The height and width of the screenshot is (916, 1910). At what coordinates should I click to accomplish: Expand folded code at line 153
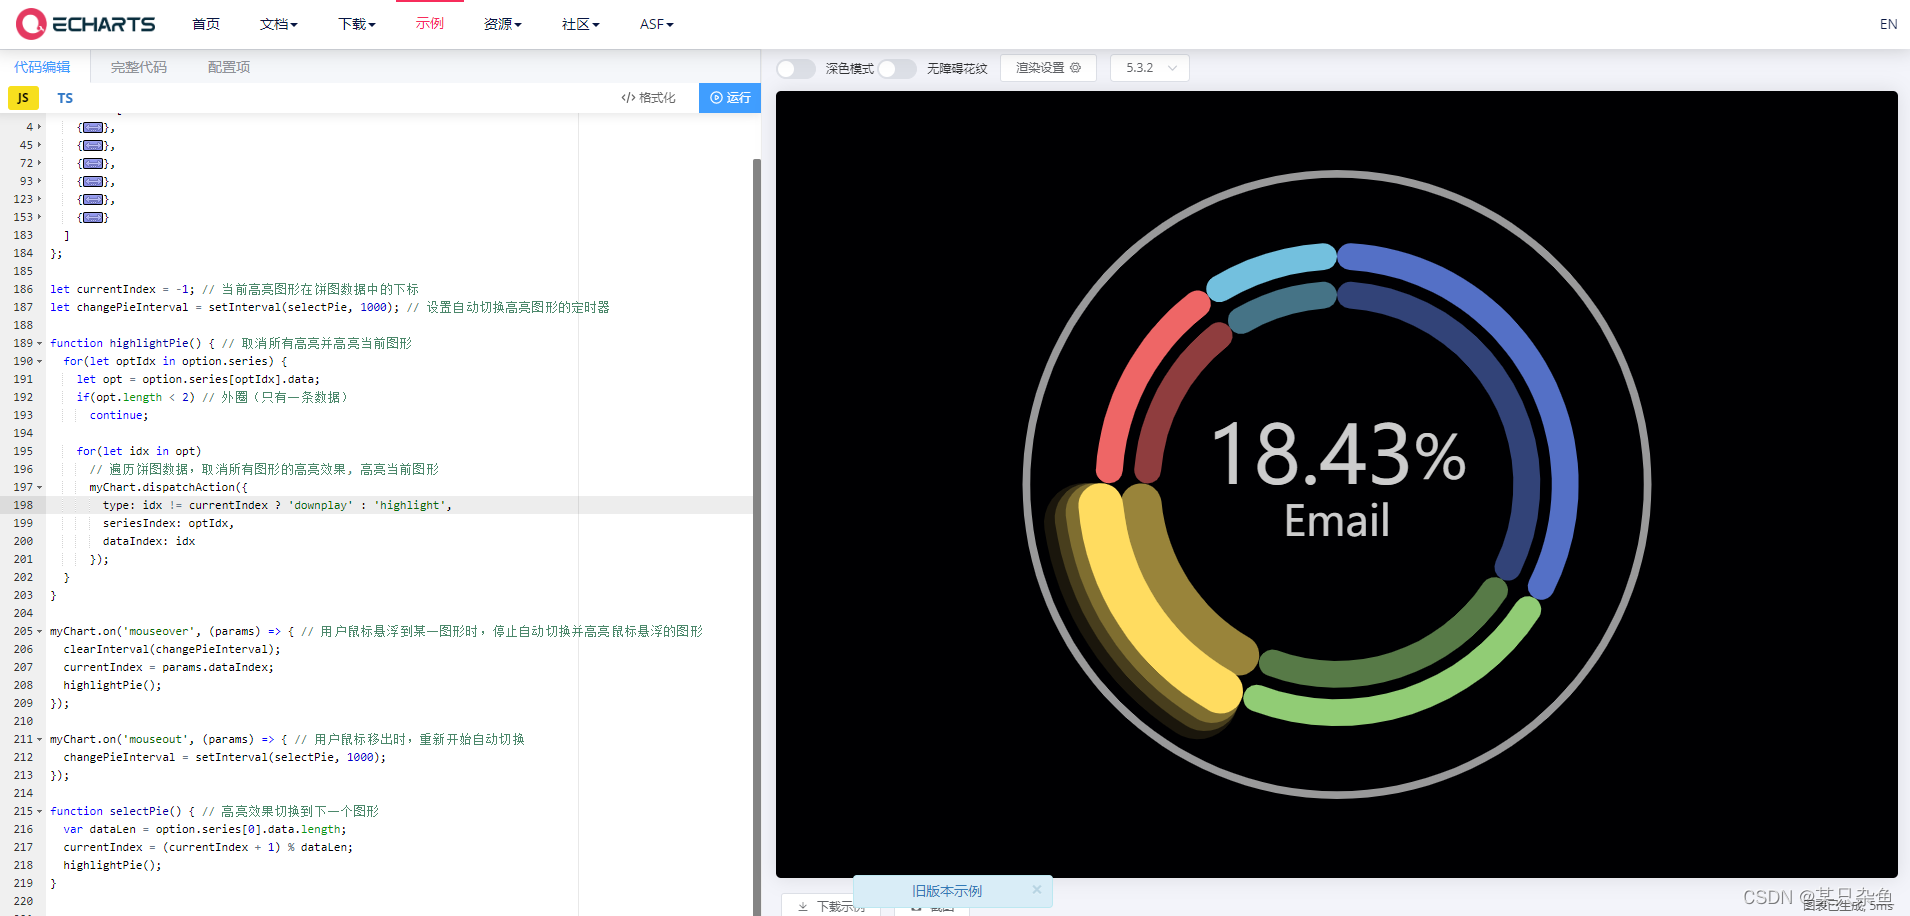40,217
